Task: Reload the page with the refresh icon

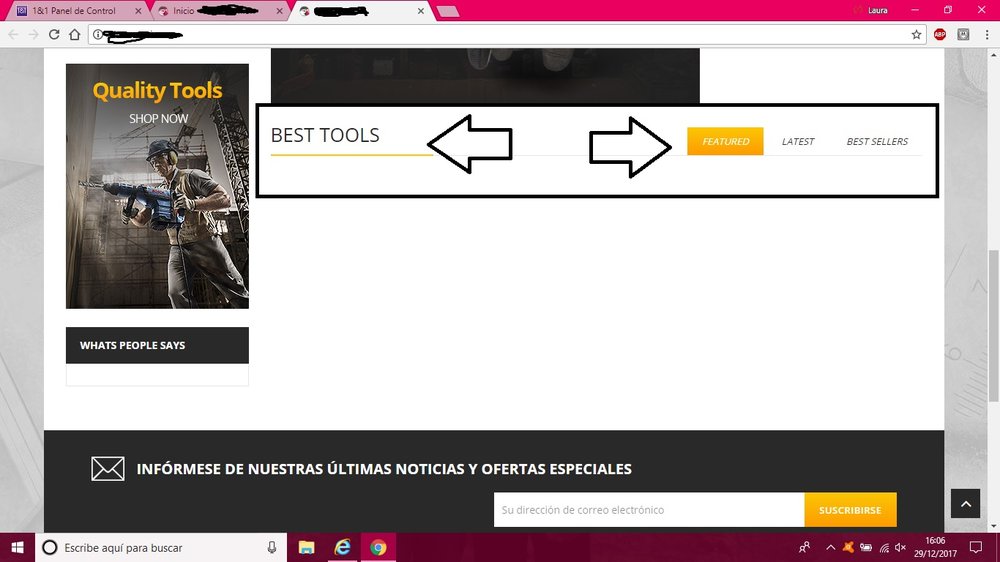Action: click(x=54, y=34)
